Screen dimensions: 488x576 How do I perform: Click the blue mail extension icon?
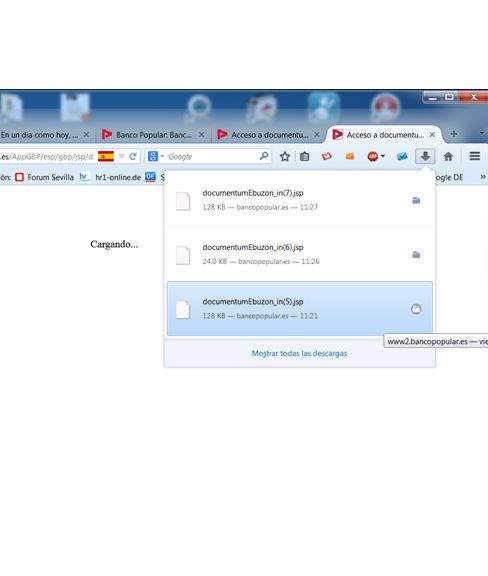point(402,156)
